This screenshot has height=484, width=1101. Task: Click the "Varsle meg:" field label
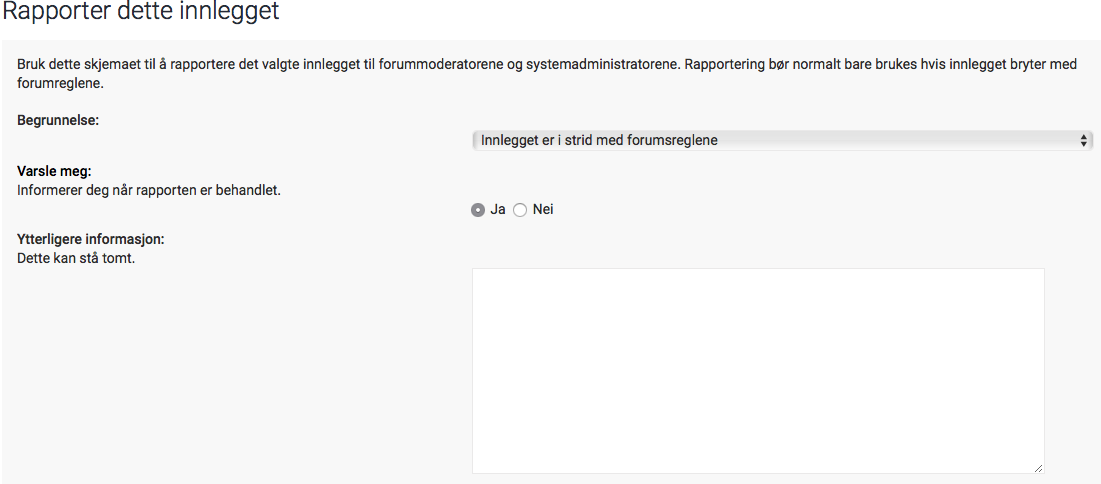55,171
